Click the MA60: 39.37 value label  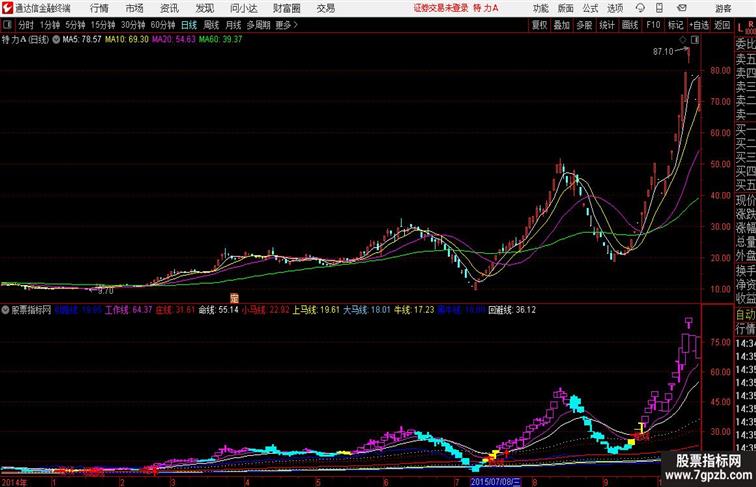coord(220,40)
